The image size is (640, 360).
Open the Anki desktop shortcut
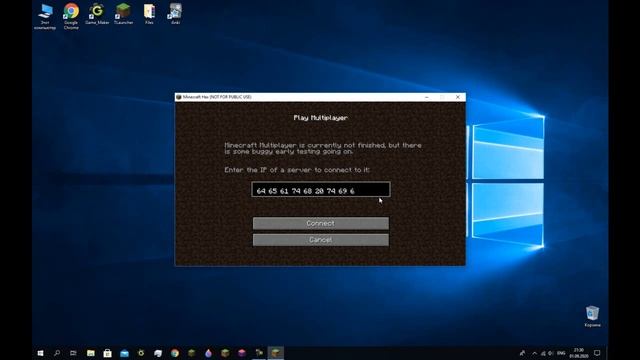point(176,14)
